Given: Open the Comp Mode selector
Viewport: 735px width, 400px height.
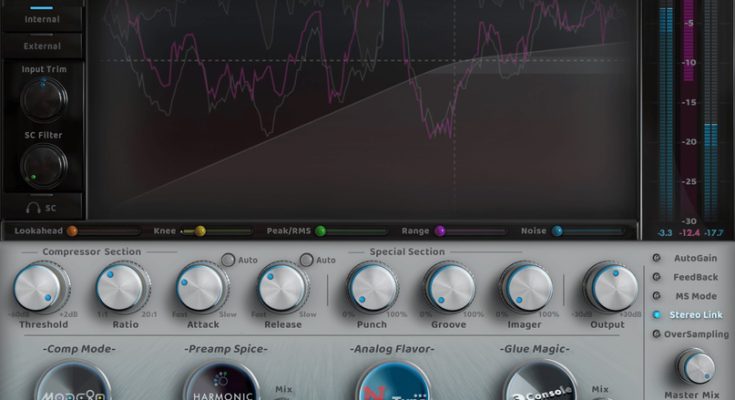Looking at the screenshot, I should (x=74, y=385).
